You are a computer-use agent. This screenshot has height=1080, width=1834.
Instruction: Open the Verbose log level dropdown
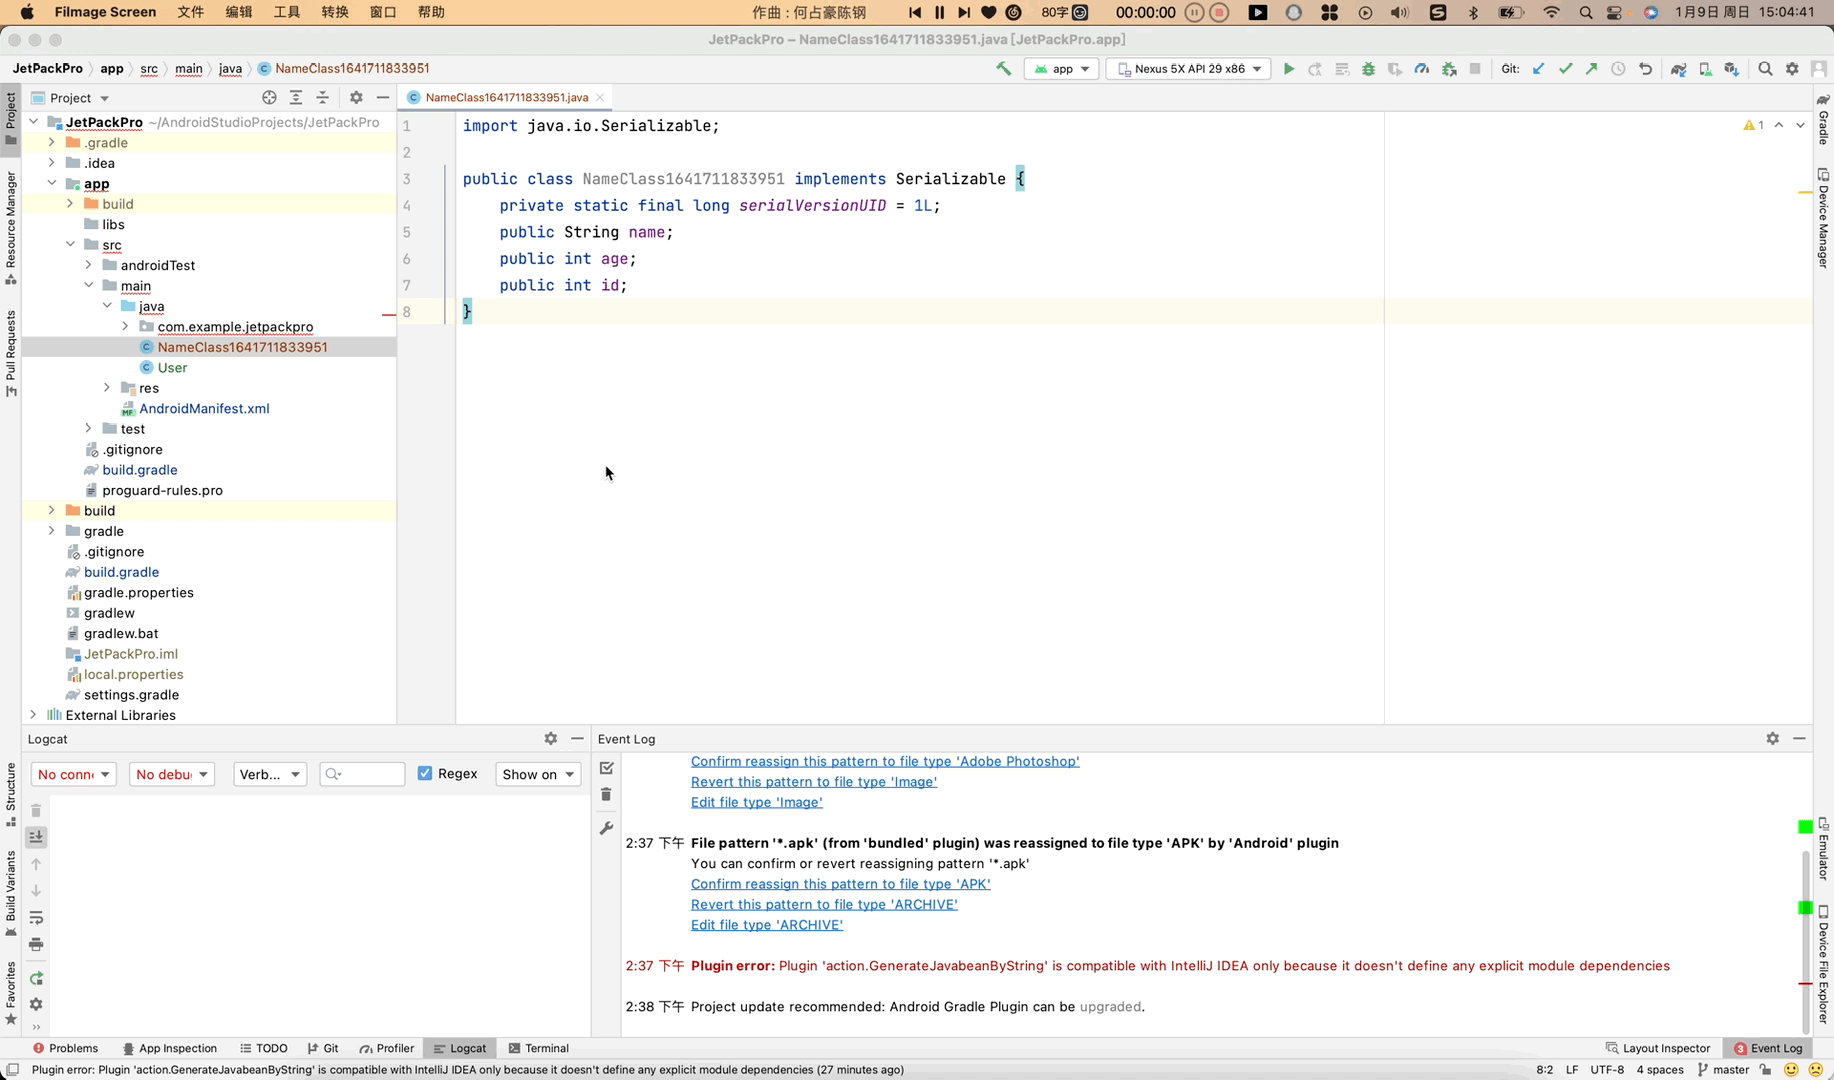pyautogui.click(x=270, y=774)
